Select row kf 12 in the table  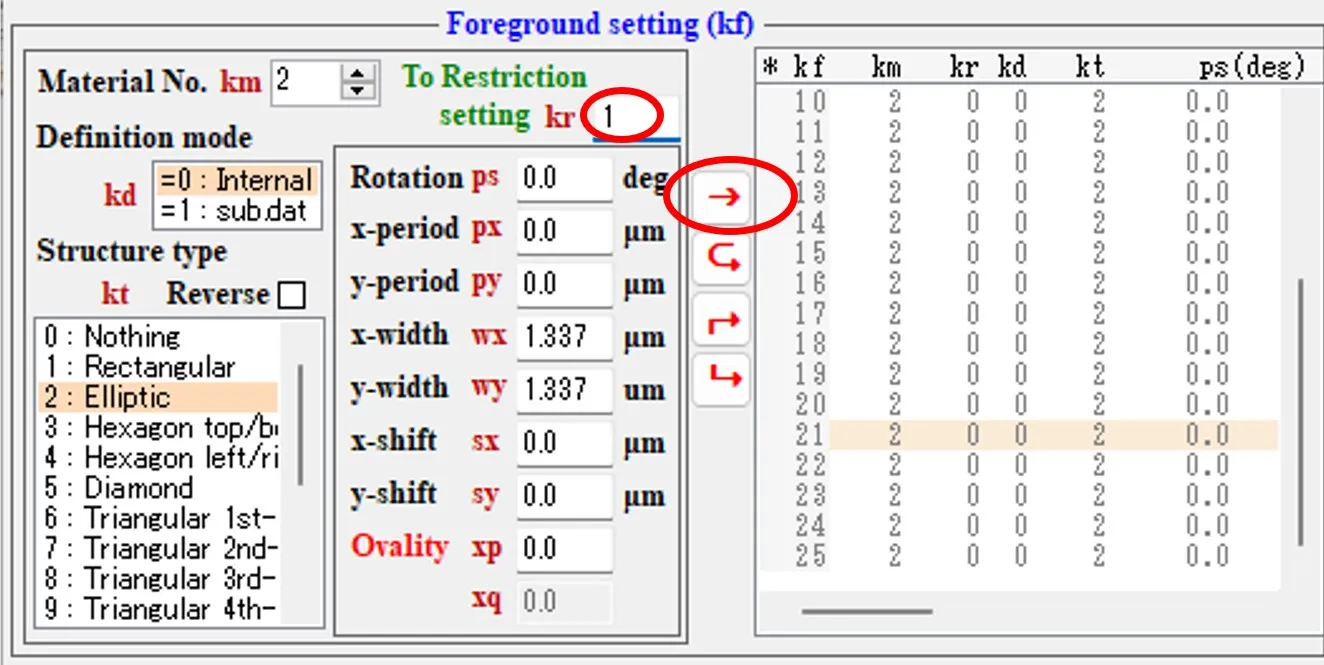[1019, 162]
